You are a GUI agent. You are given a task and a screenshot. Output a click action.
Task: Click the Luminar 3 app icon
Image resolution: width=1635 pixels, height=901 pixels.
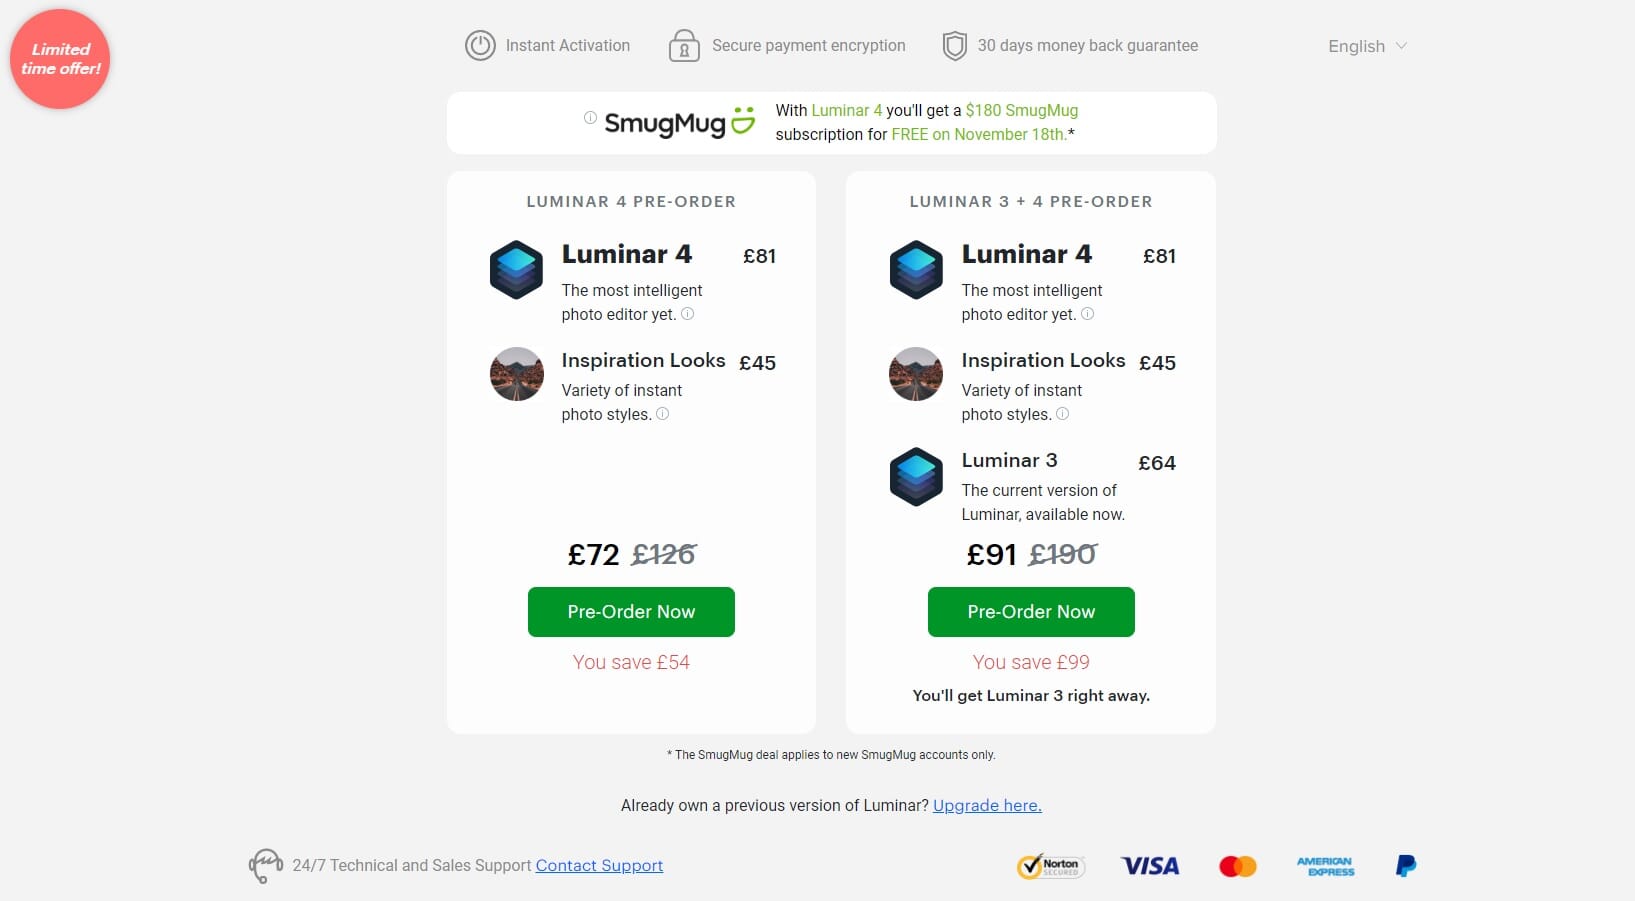point(916,477)
